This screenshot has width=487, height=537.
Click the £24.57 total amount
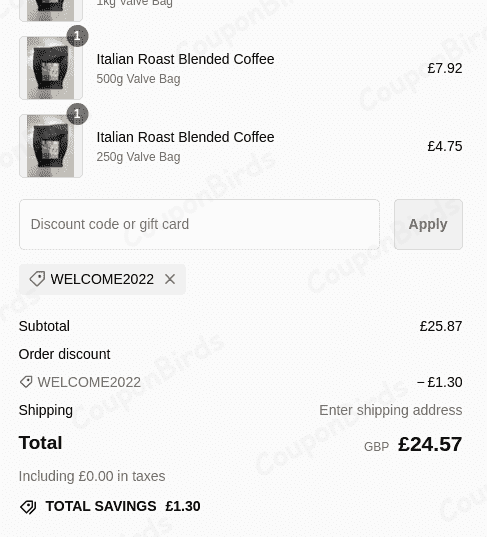click(430, 444)
